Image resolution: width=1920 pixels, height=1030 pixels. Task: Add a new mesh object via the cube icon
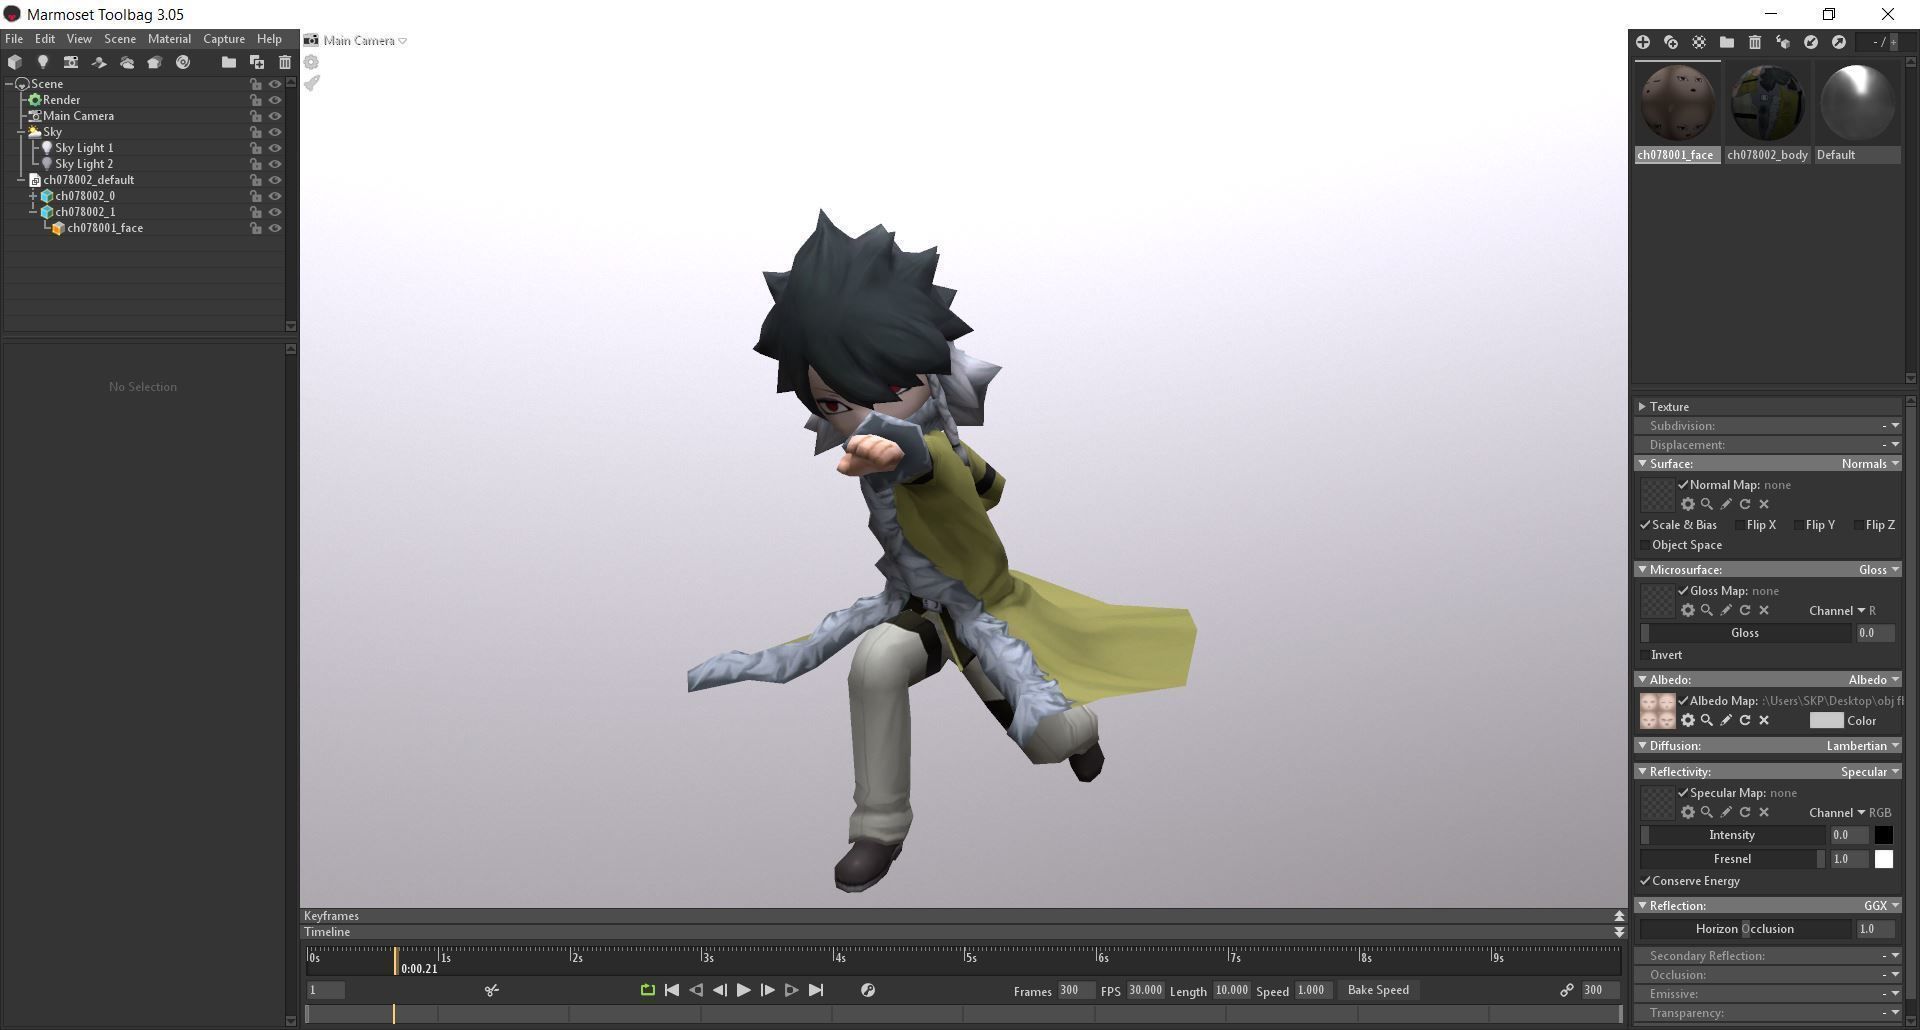coord(15,62)
